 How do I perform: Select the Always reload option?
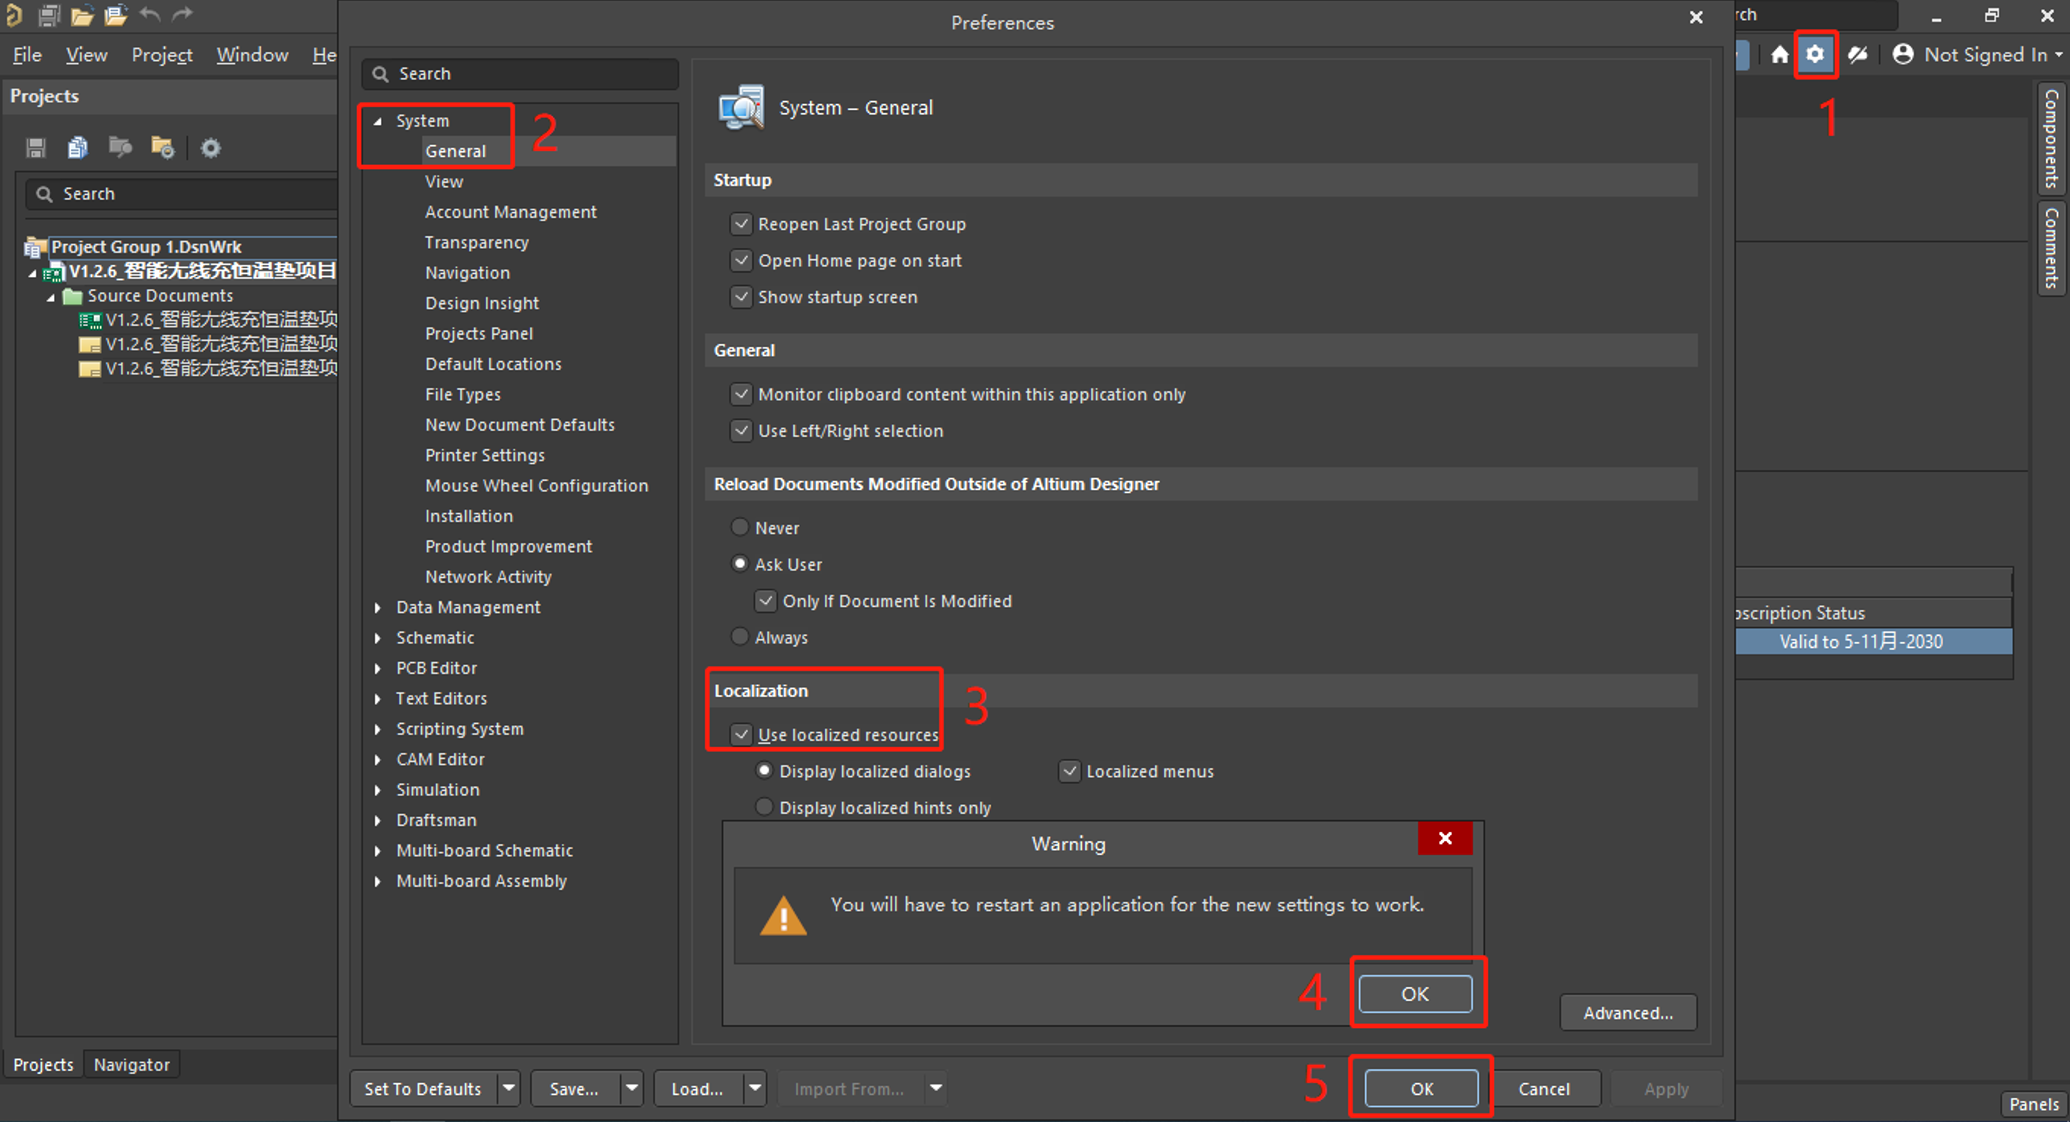(x=740, y=637)
